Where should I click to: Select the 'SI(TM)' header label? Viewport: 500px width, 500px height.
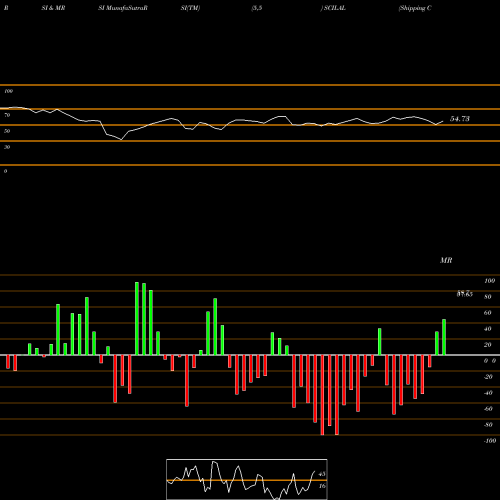pos(190,8)
